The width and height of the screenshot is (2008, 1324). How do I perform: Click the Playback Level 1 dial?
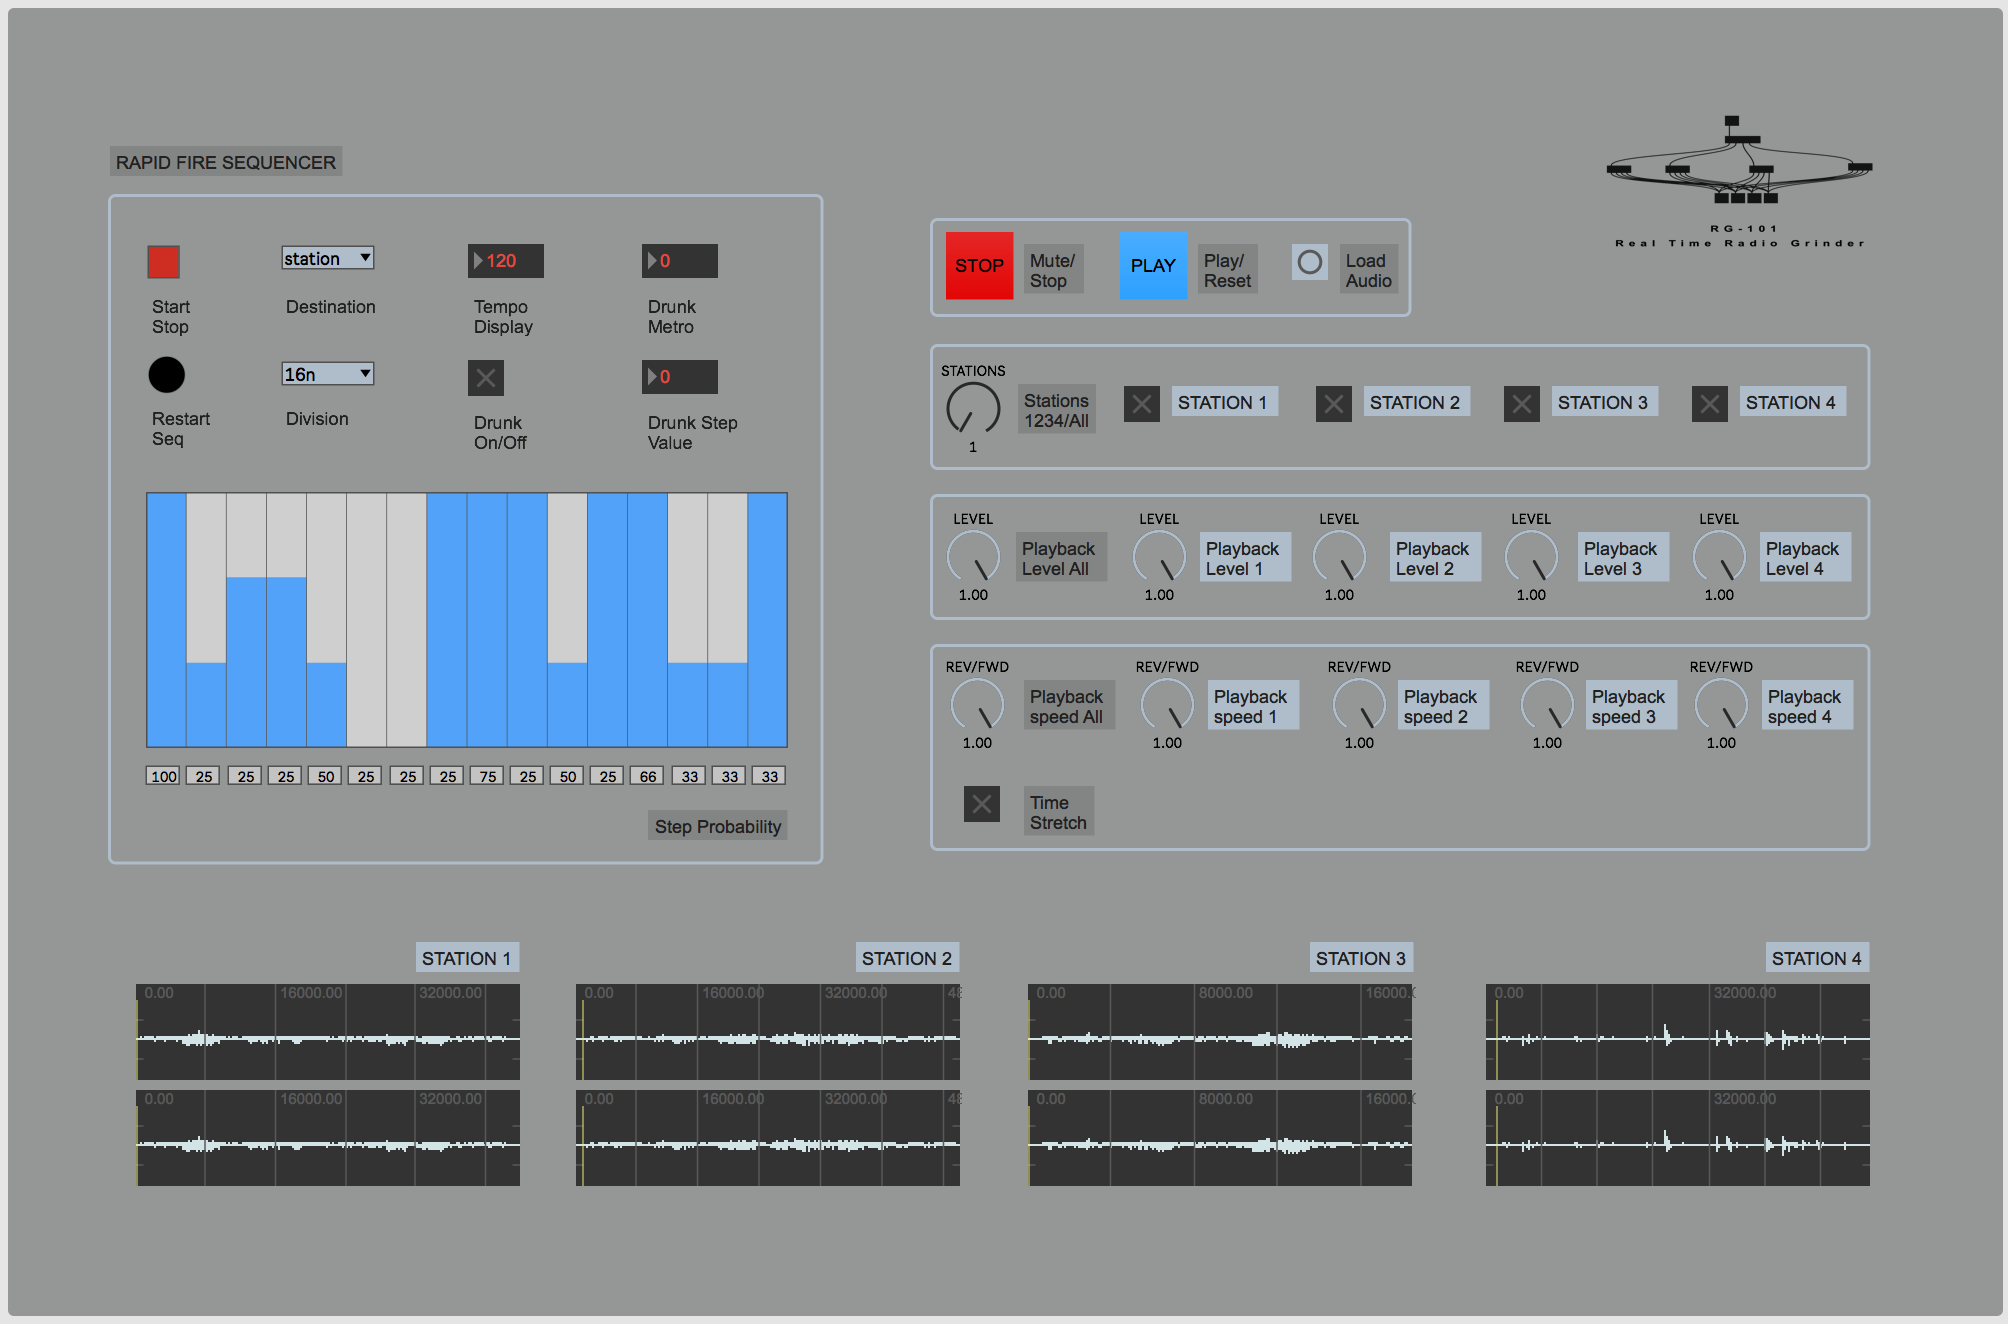1159,557
